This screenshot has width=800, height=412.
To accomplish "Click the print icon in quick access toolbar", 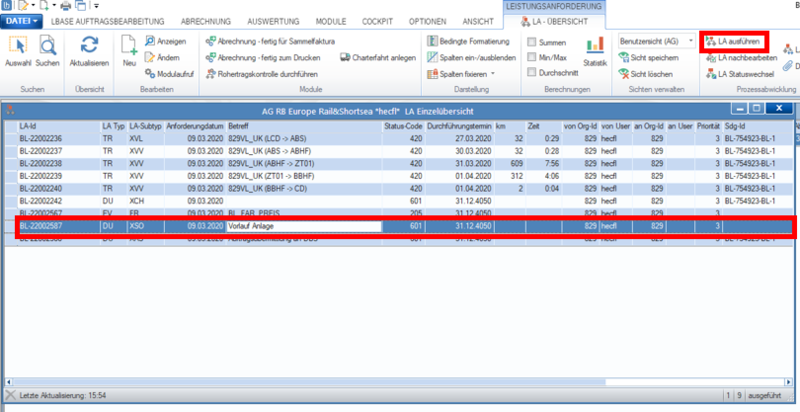I will coord(65,6).
